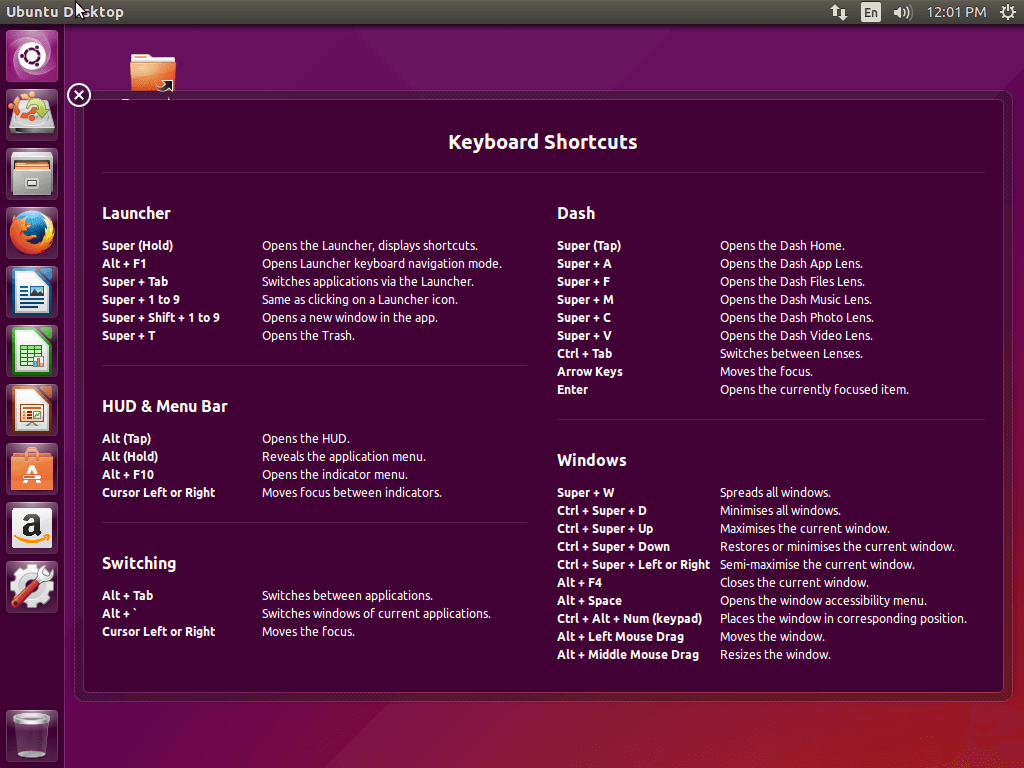Click the Alt + F10 shortcut text
The height and width of the screenshot is (768, 1024).
[128, 475]
